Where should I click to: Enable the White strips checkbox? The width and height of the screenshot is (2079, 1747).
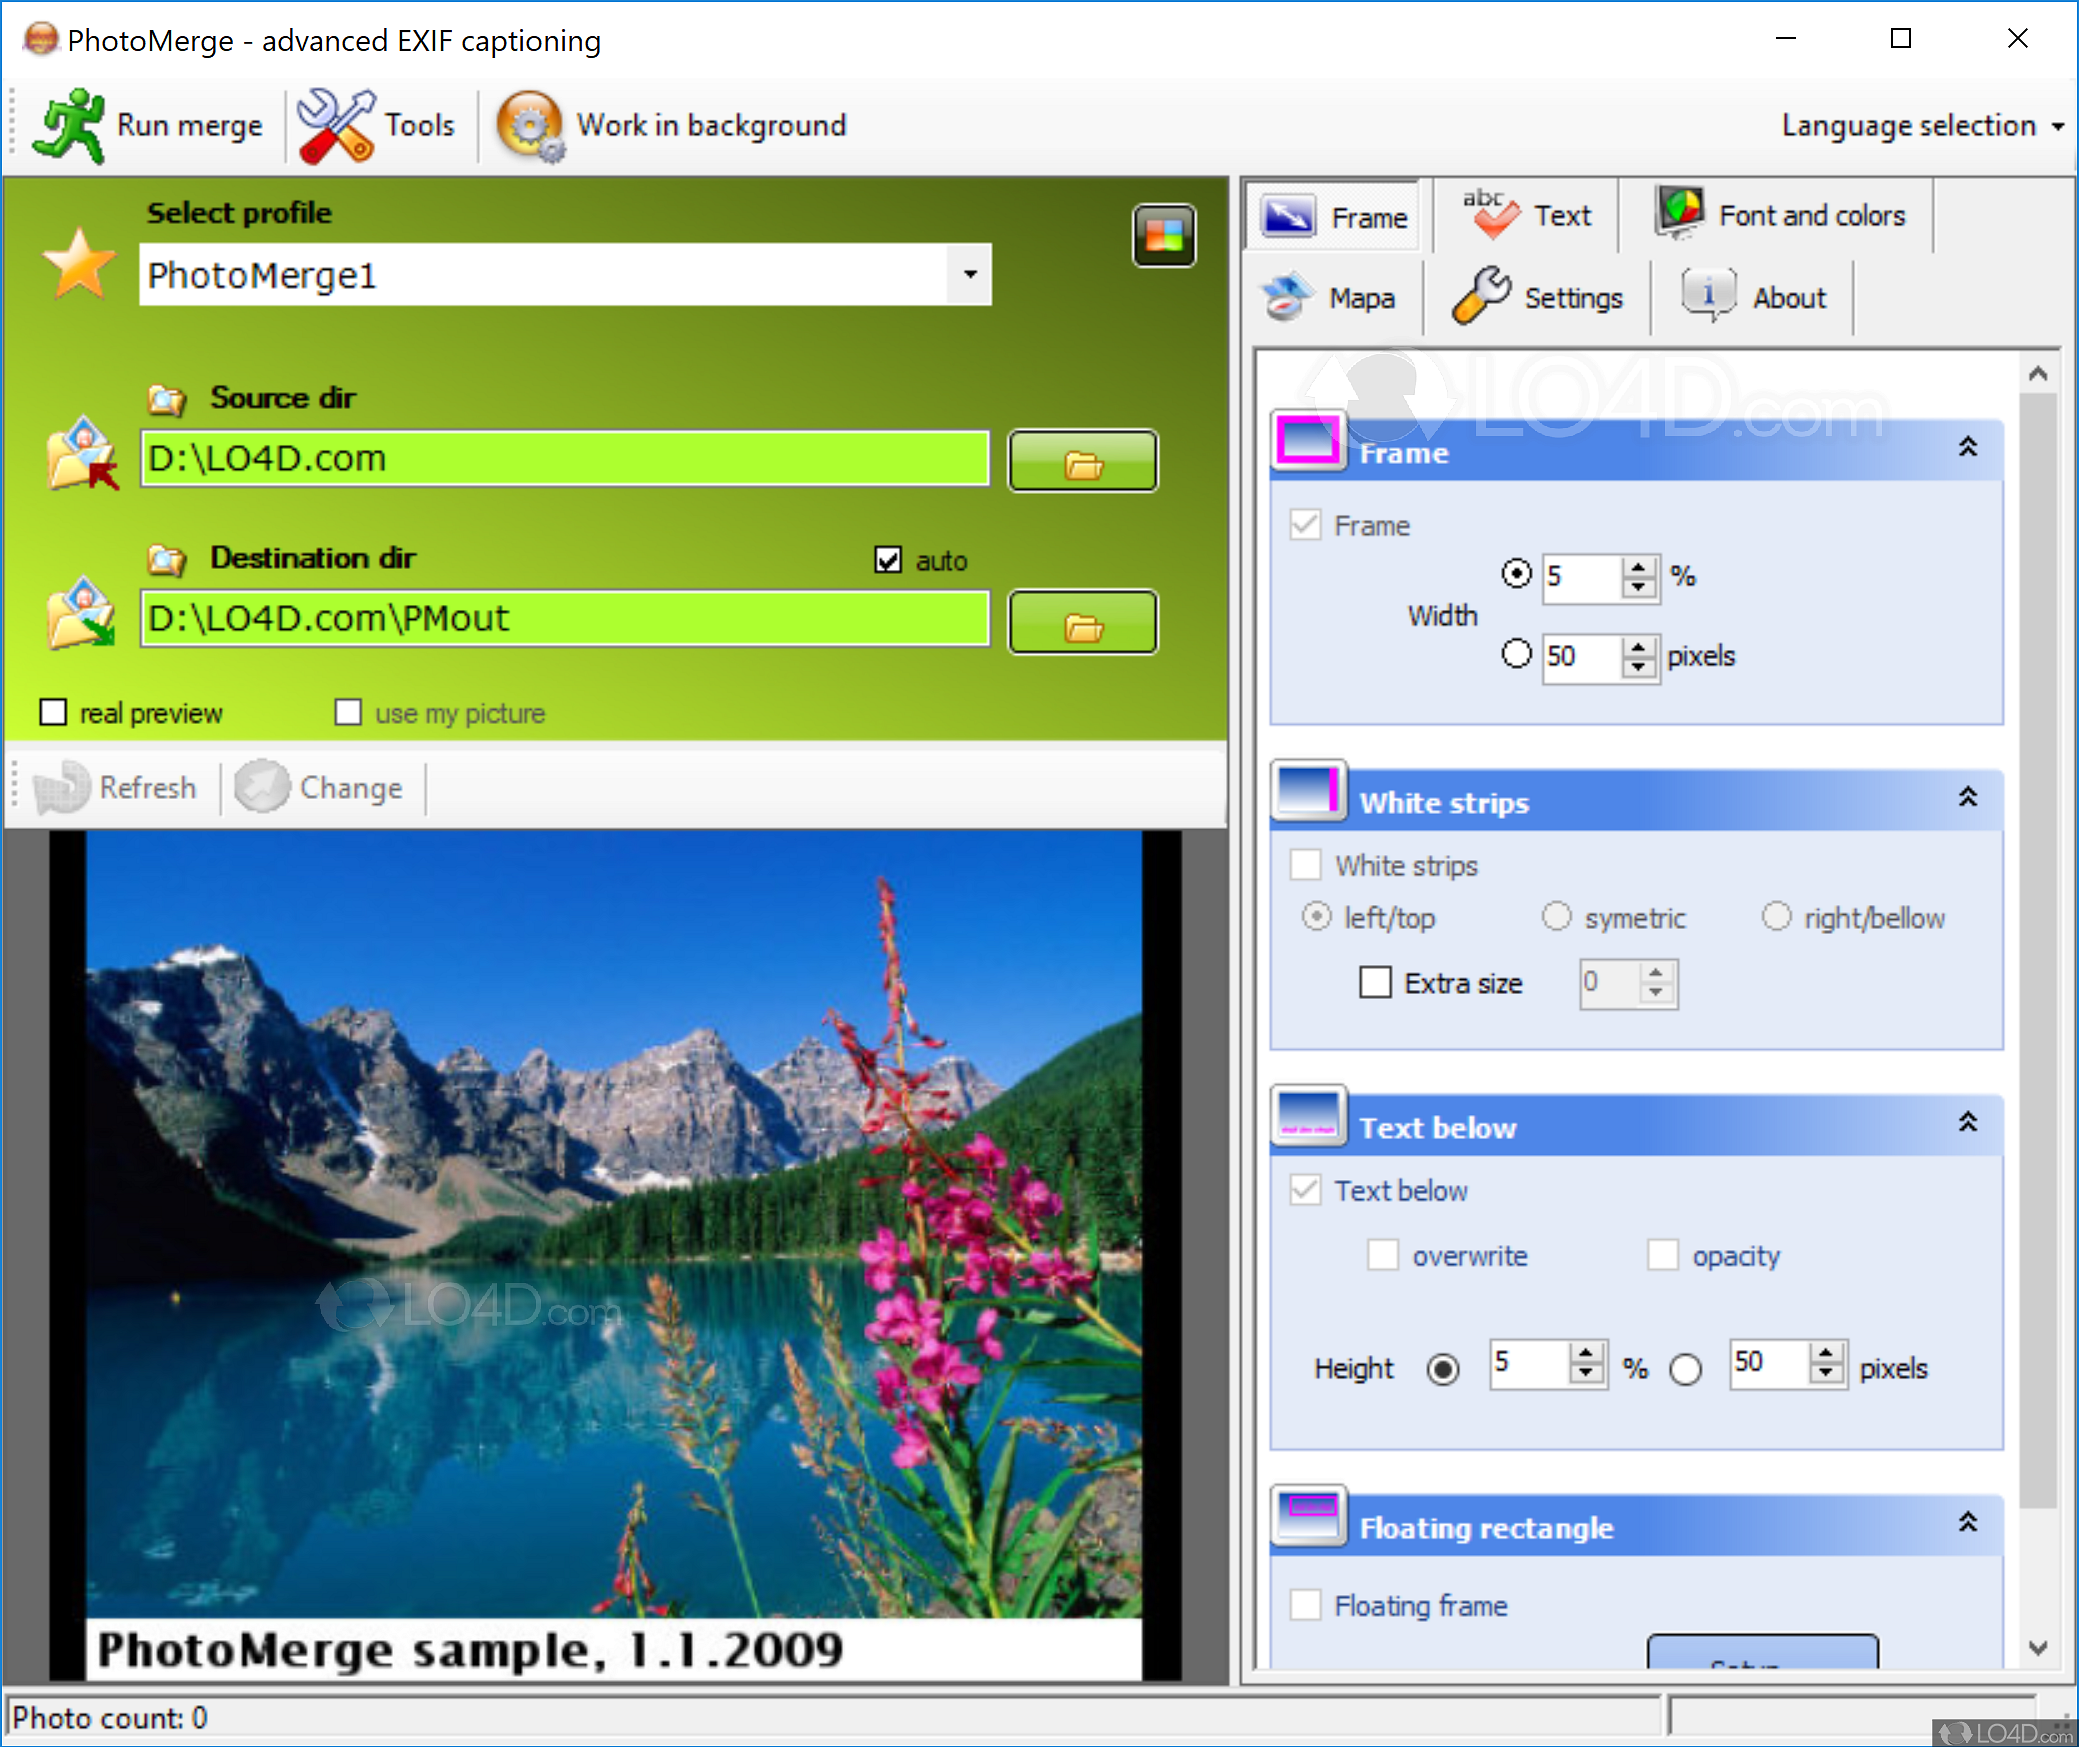point(1305,864)
